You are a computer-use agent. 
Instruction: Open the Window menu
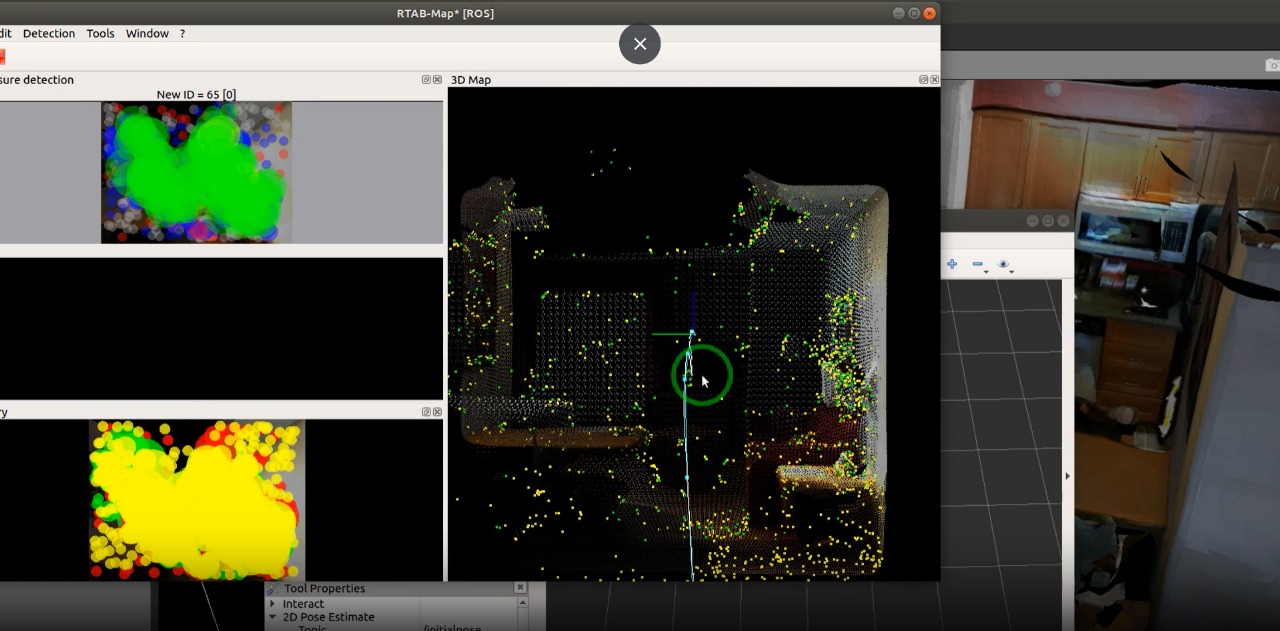click(x=147, y=33)
